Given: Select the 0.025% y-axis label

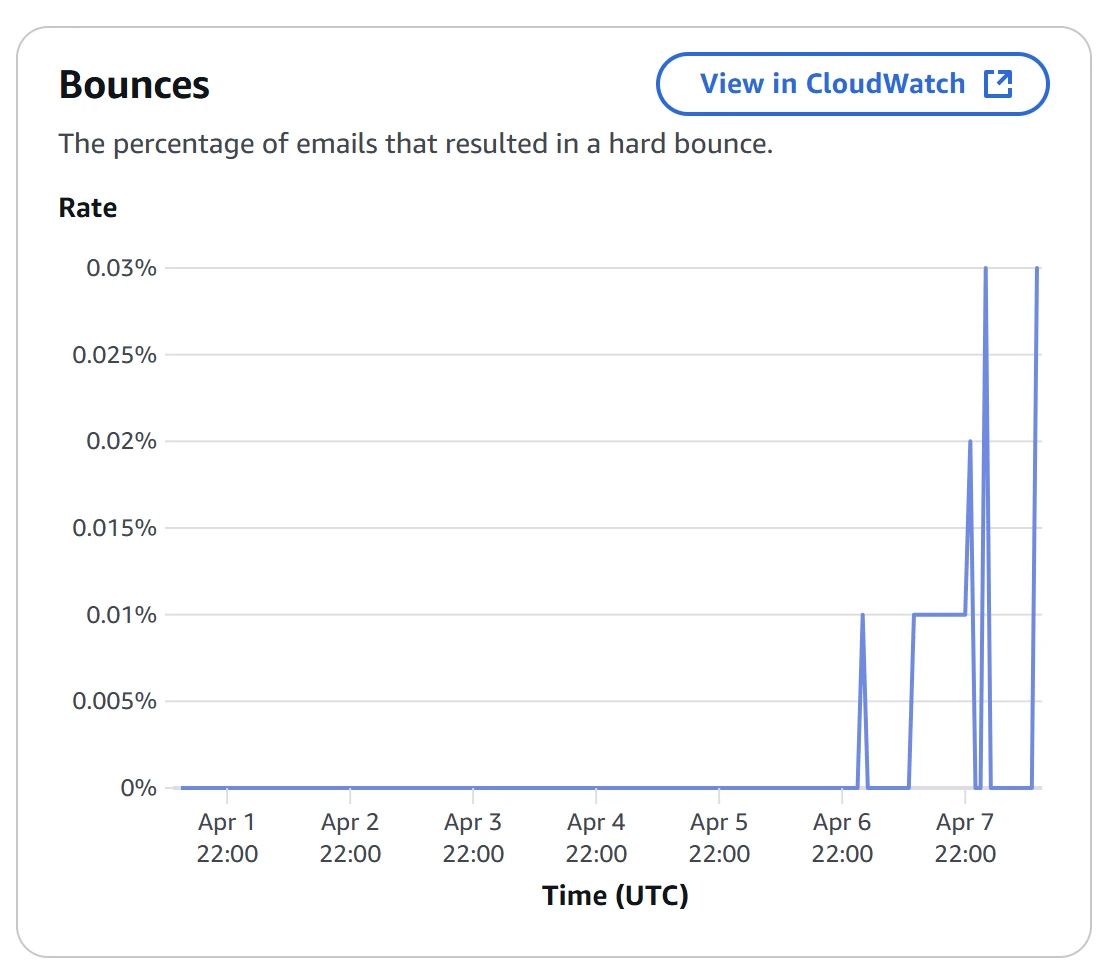Looking at the screenshot, I should pos(115,355).
